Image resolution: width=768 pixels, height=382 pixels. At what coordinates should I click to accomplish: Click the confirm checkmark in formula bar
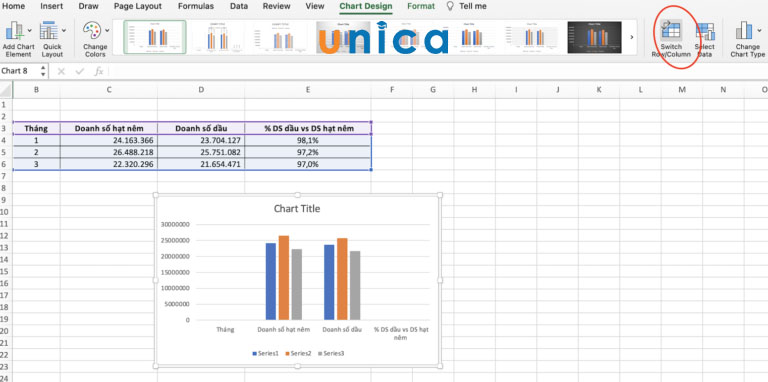tap(79, 72)
